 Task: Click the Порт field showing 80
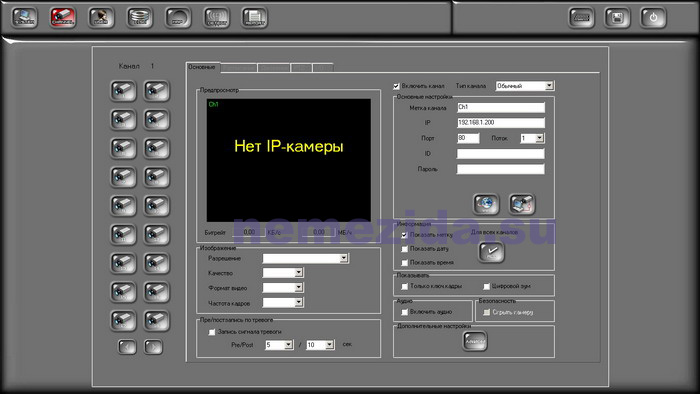point(468,138)
